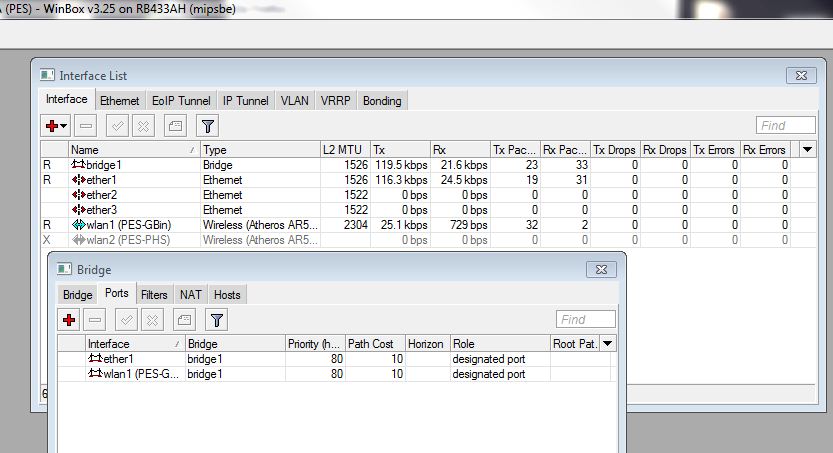This screenshot has width=833, height=453.
Task: Switch to the Bridge tab in Bridge window
Action: [x=78, y=294]
